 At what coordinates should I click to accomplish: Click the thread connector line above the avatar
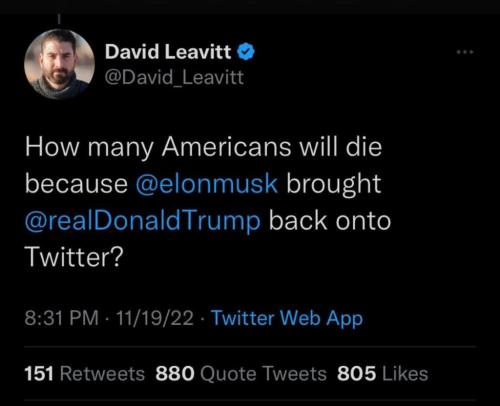tap(59, 19)
